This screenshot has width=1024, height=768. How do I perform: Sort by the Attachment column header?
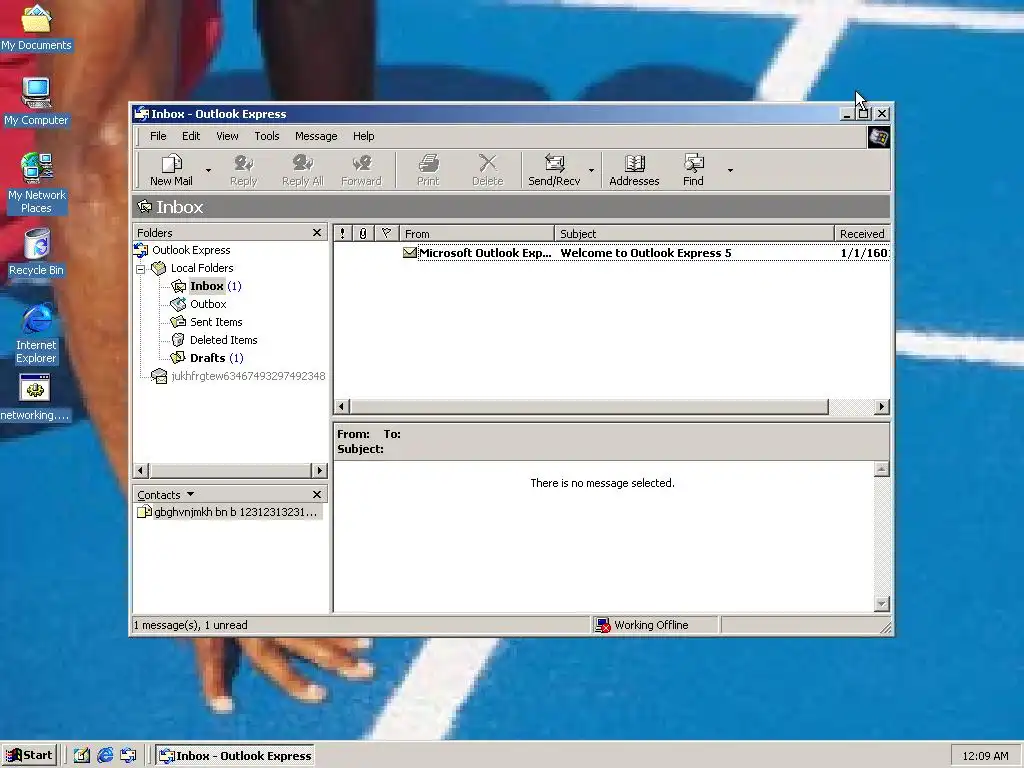[x=363, y=233]
